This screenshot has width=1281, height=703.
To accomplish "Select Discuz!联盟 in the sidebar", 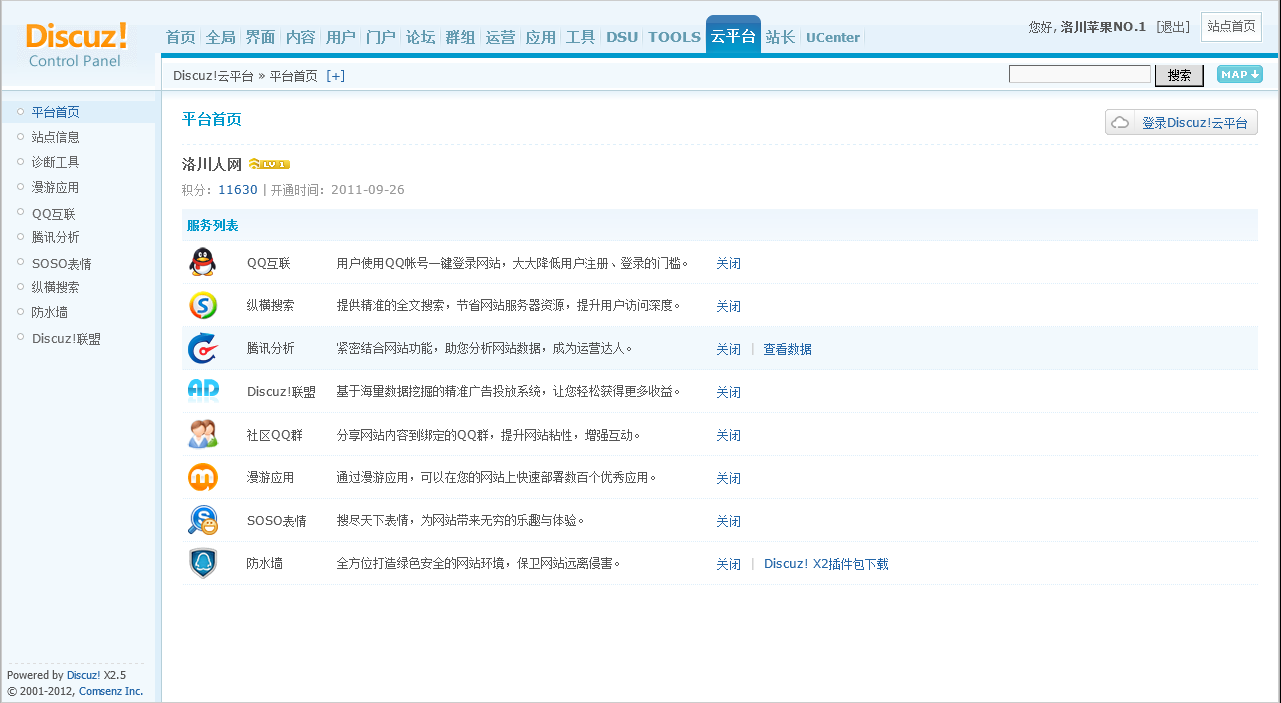I will pos(66,339).
